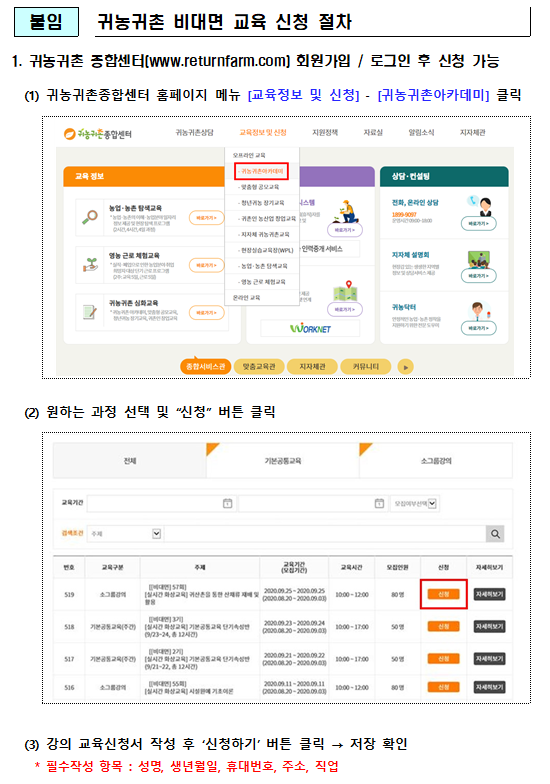Open the 지원정책 menu item
Image resolution: width=550 pixels, height=784 pixels.
click(325, 132)
